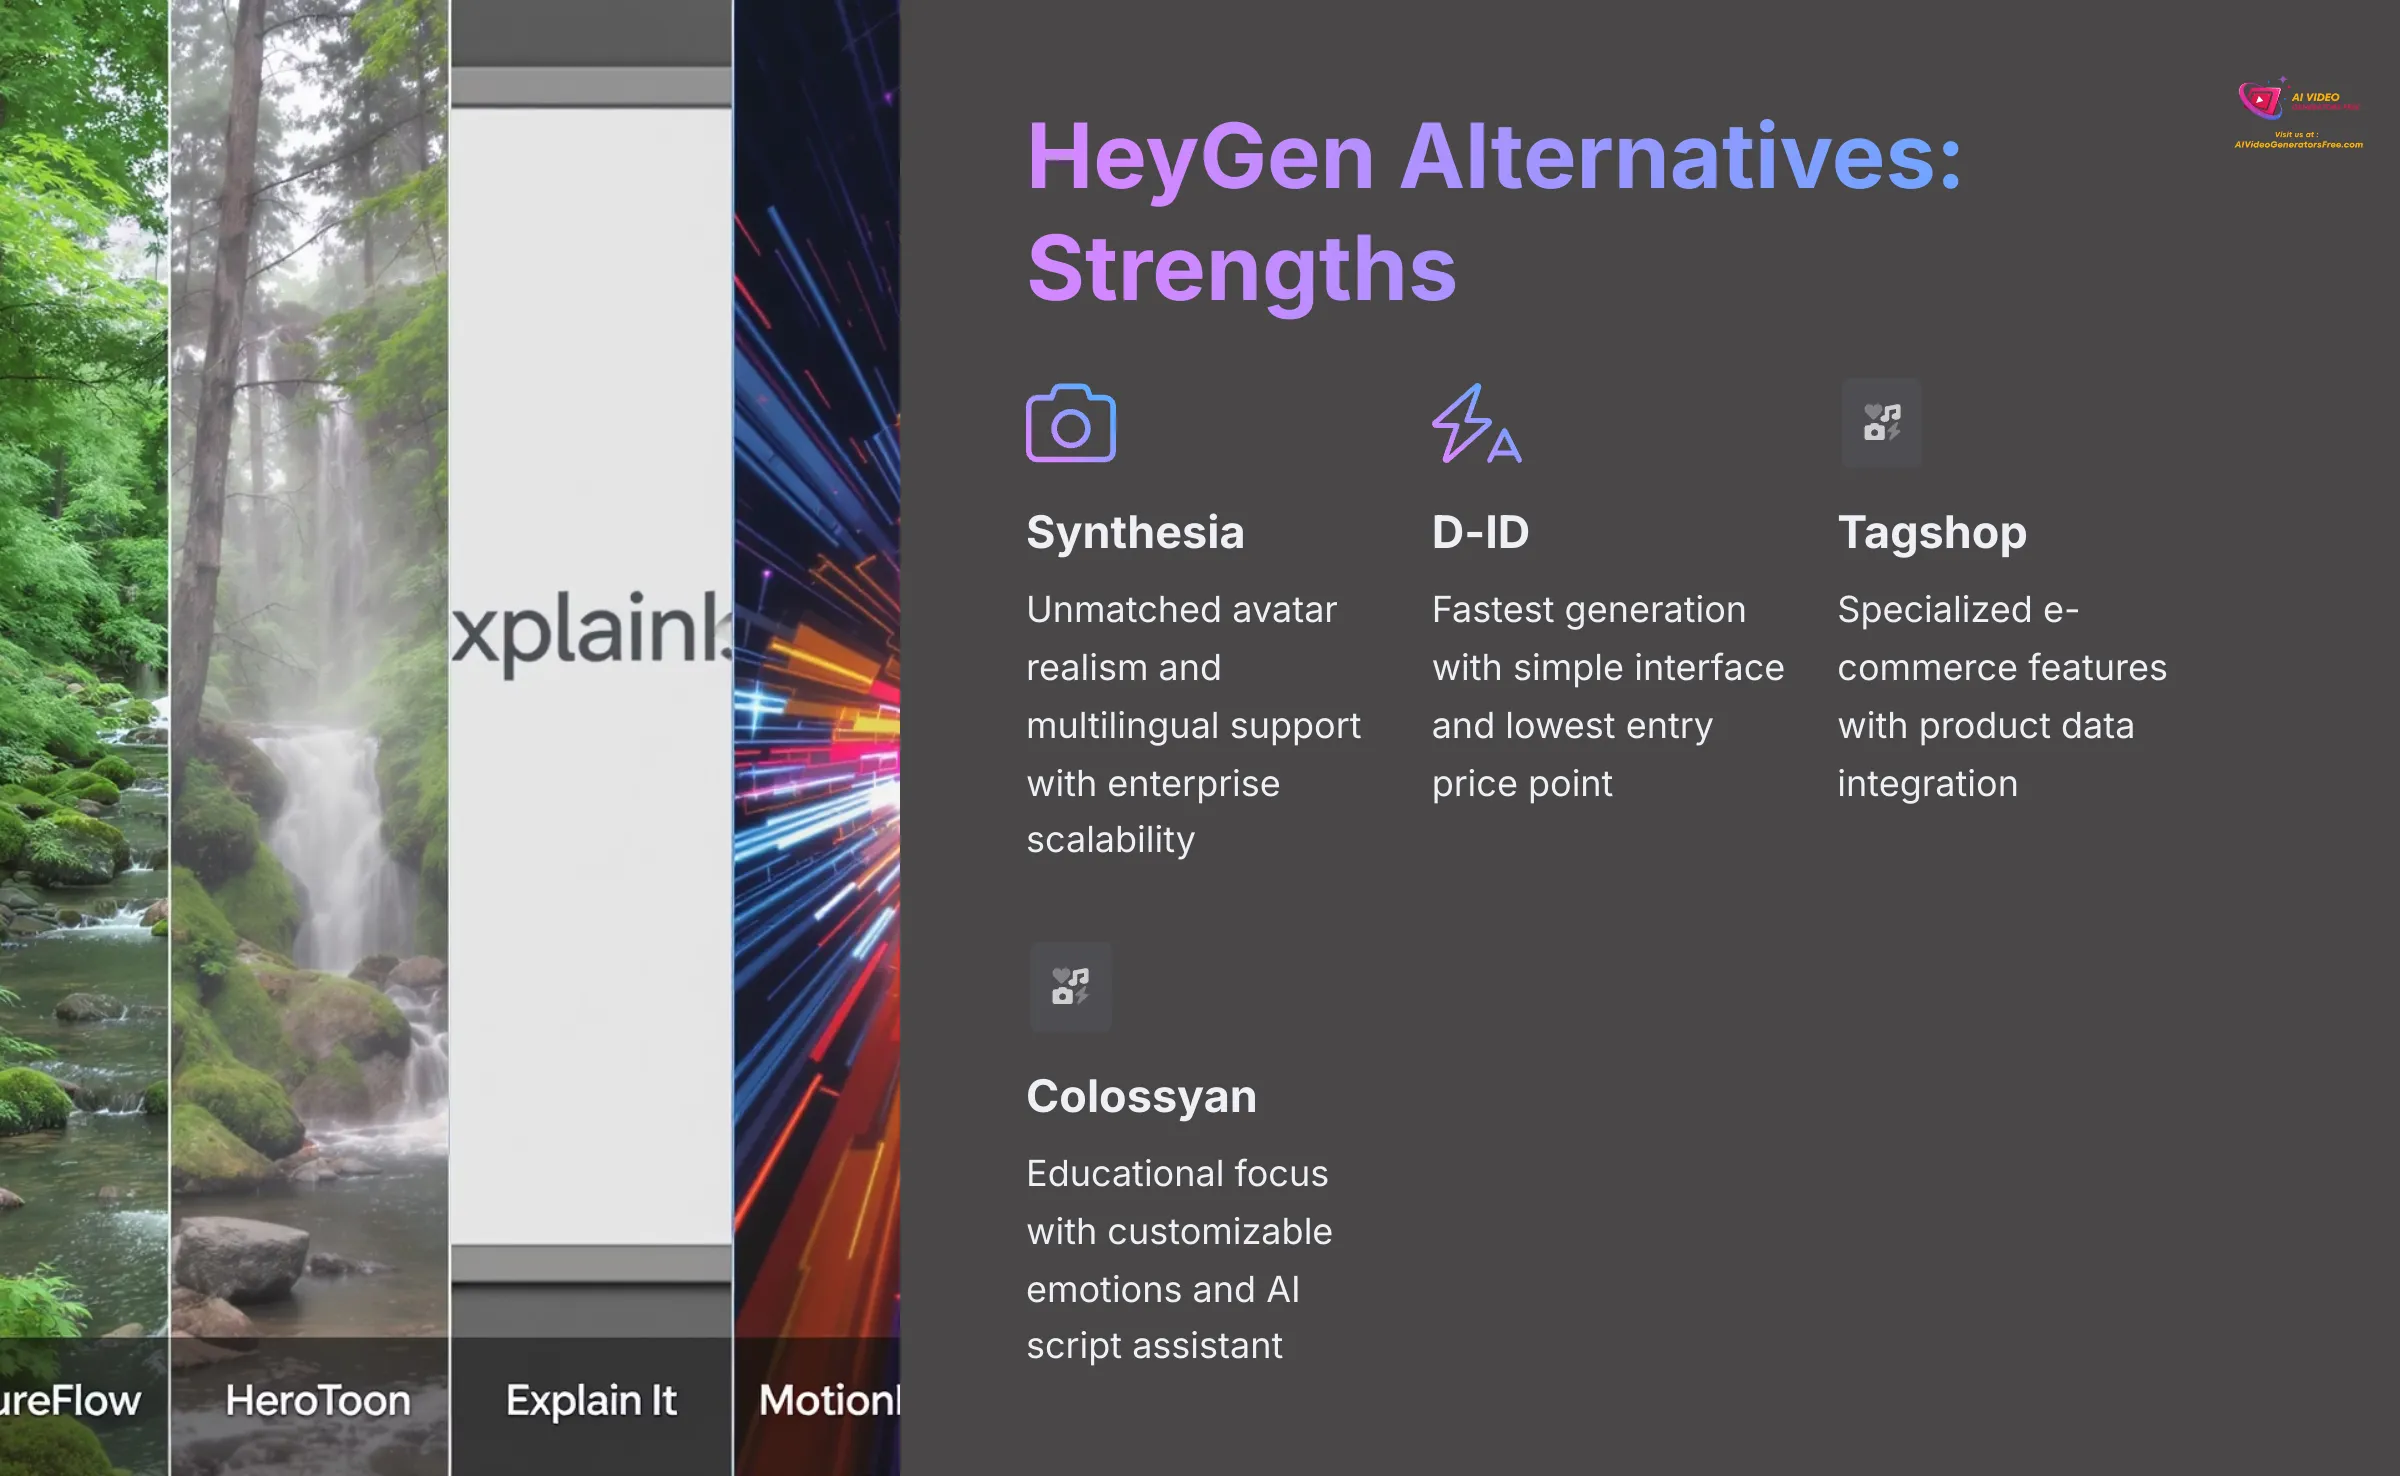Click the 'Fastest generation' description
This screenshot has height=1476, width=2400.
click(1608, 696)
